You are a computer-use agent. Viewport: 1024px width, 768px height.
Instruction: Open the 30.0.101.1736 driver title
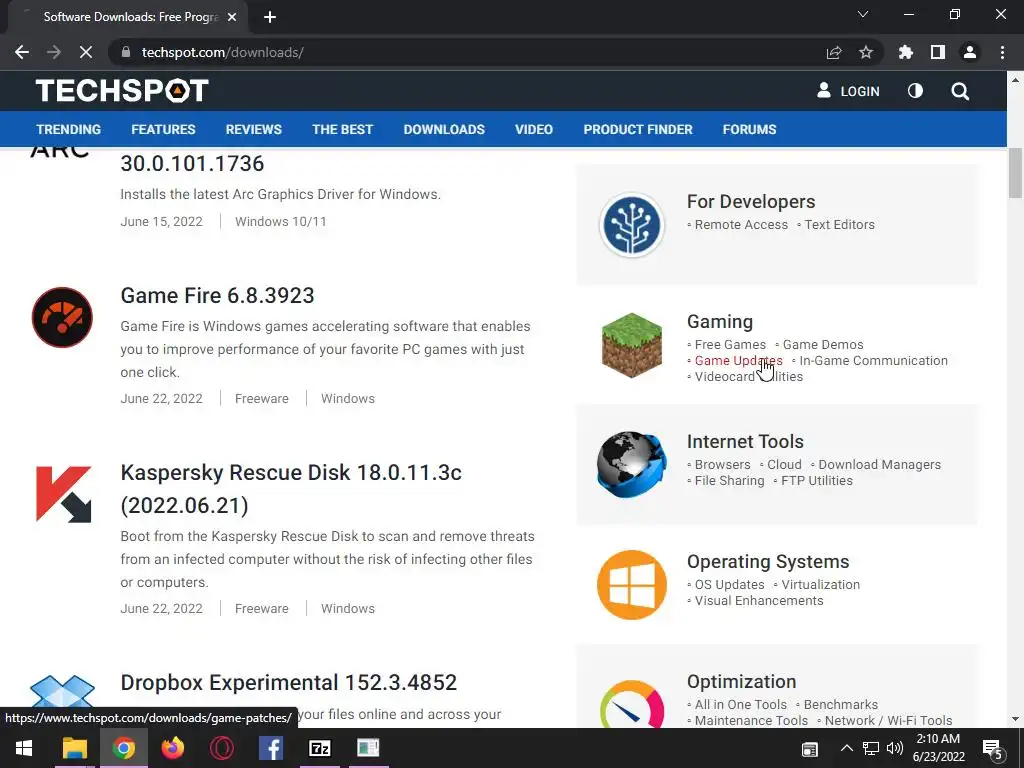tap(192, 163)
